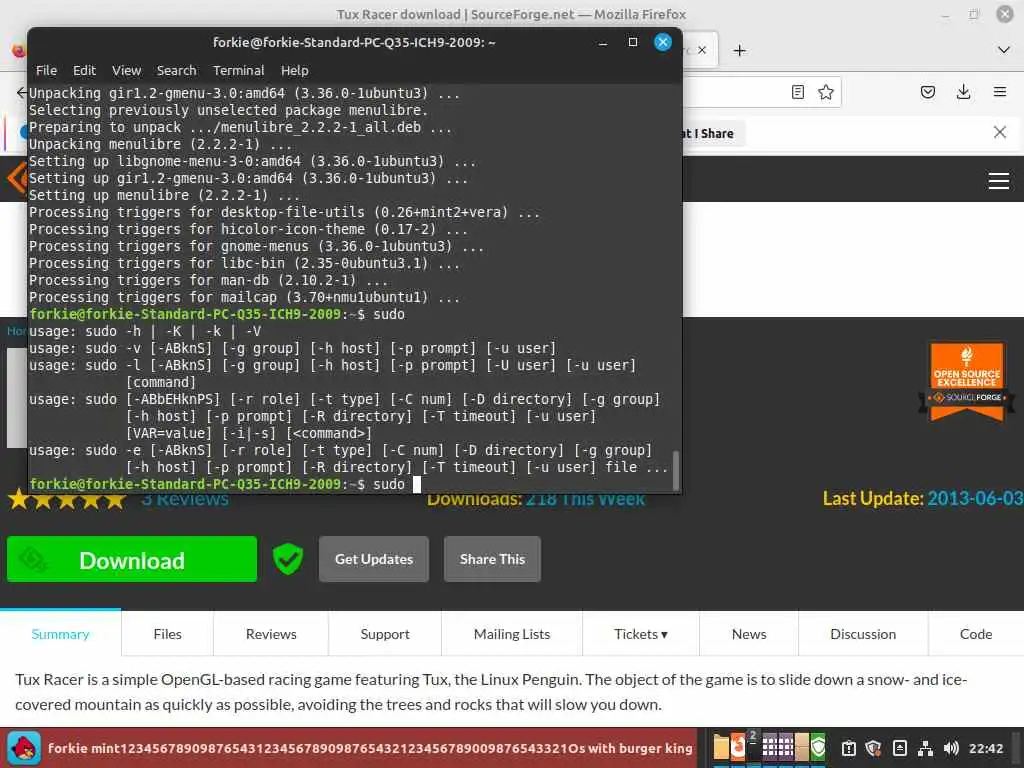1024x768 pixels.
Task: Open the Files folder icon in the taskbar
Action: [721, 747]
